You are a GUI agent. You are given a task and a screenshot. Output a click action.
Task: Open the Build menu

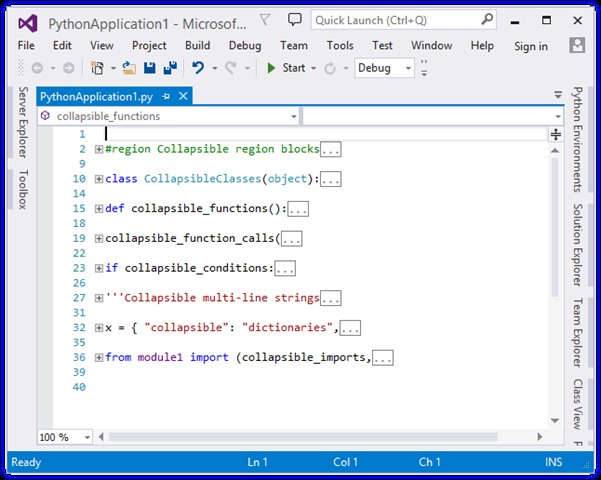197,45
